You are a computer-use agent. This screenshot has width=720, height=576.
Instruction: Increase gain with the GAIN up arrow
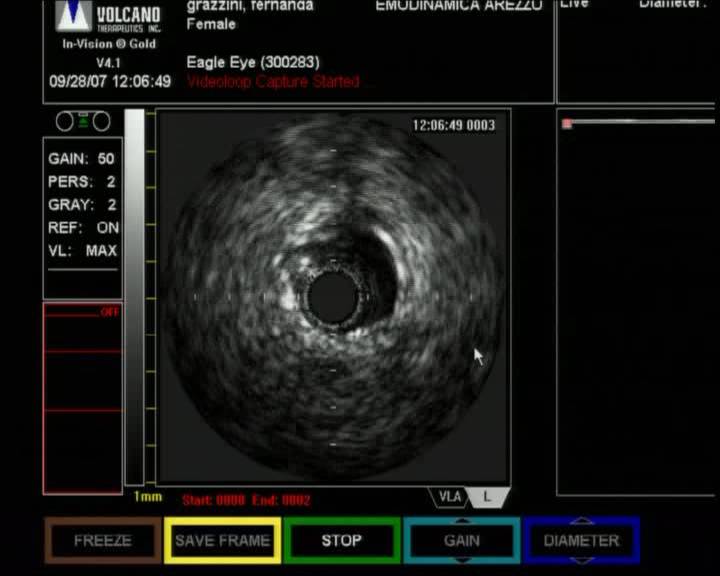tap(462, 522)
